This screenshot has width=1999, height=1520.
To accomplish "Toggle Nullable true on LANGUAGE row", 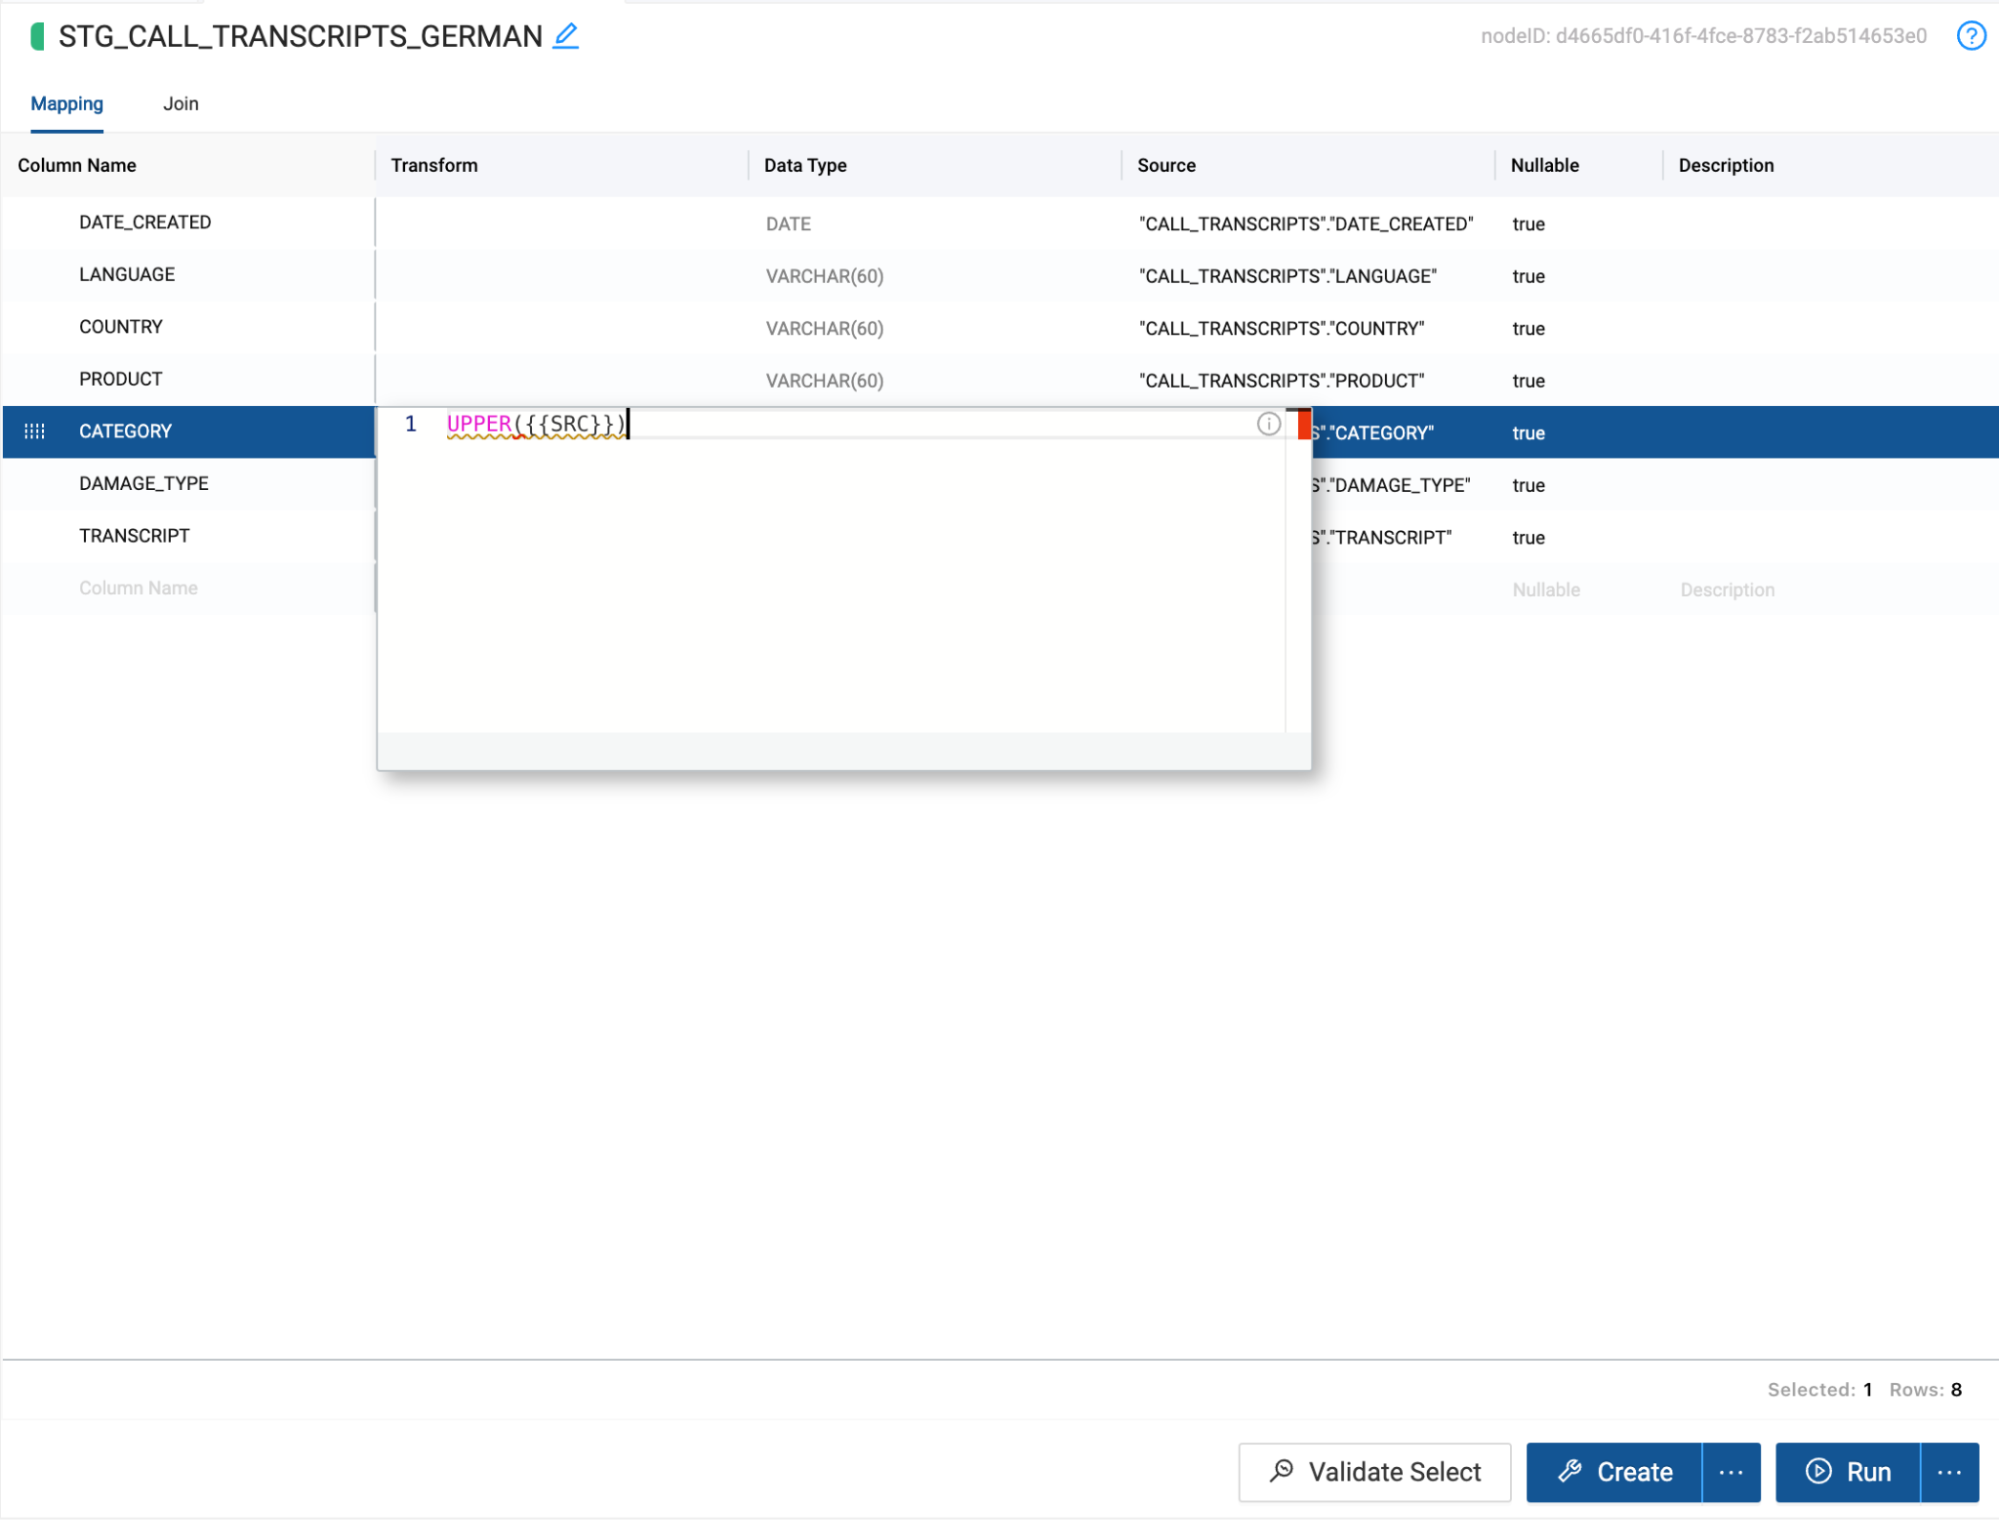I will (x=1528, y=276).
